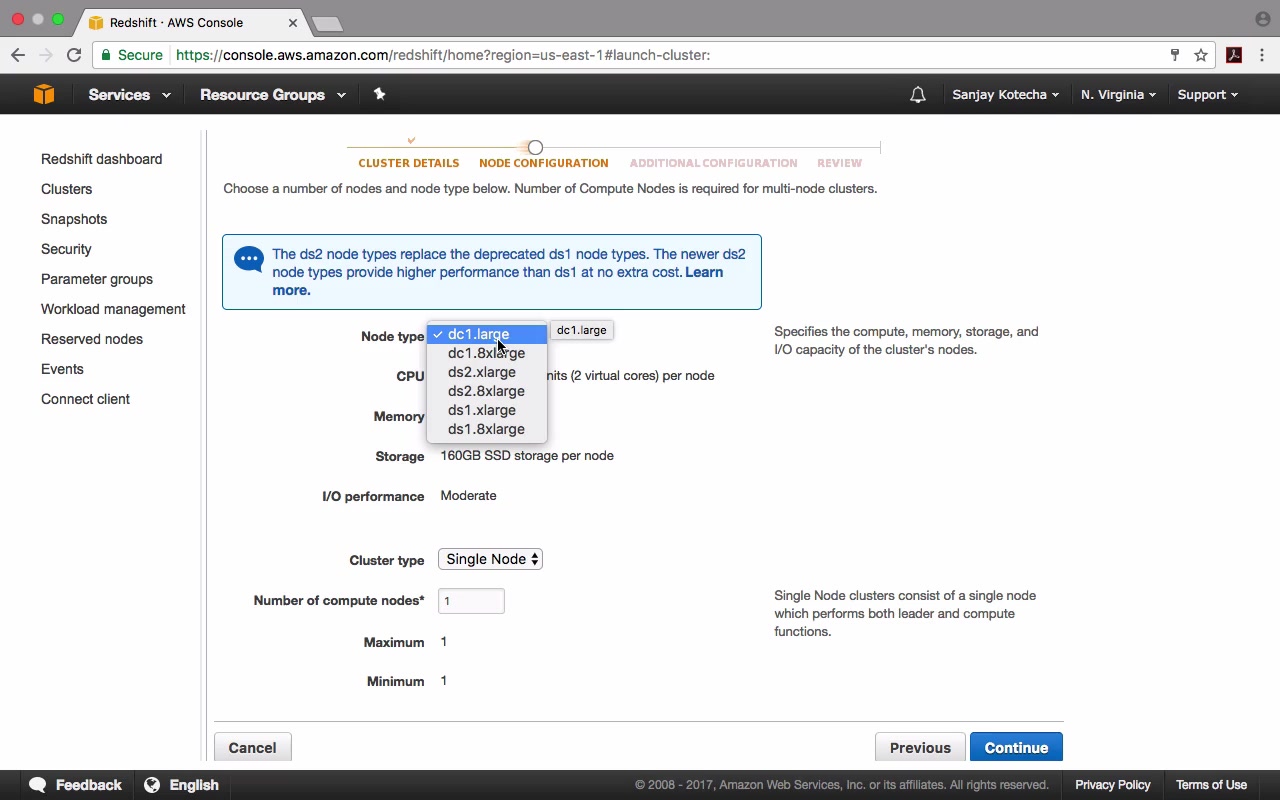This screenshot has width=1280, height=800.
Task: Open Connect client in the sidebar
Action: tap(85, 399)
